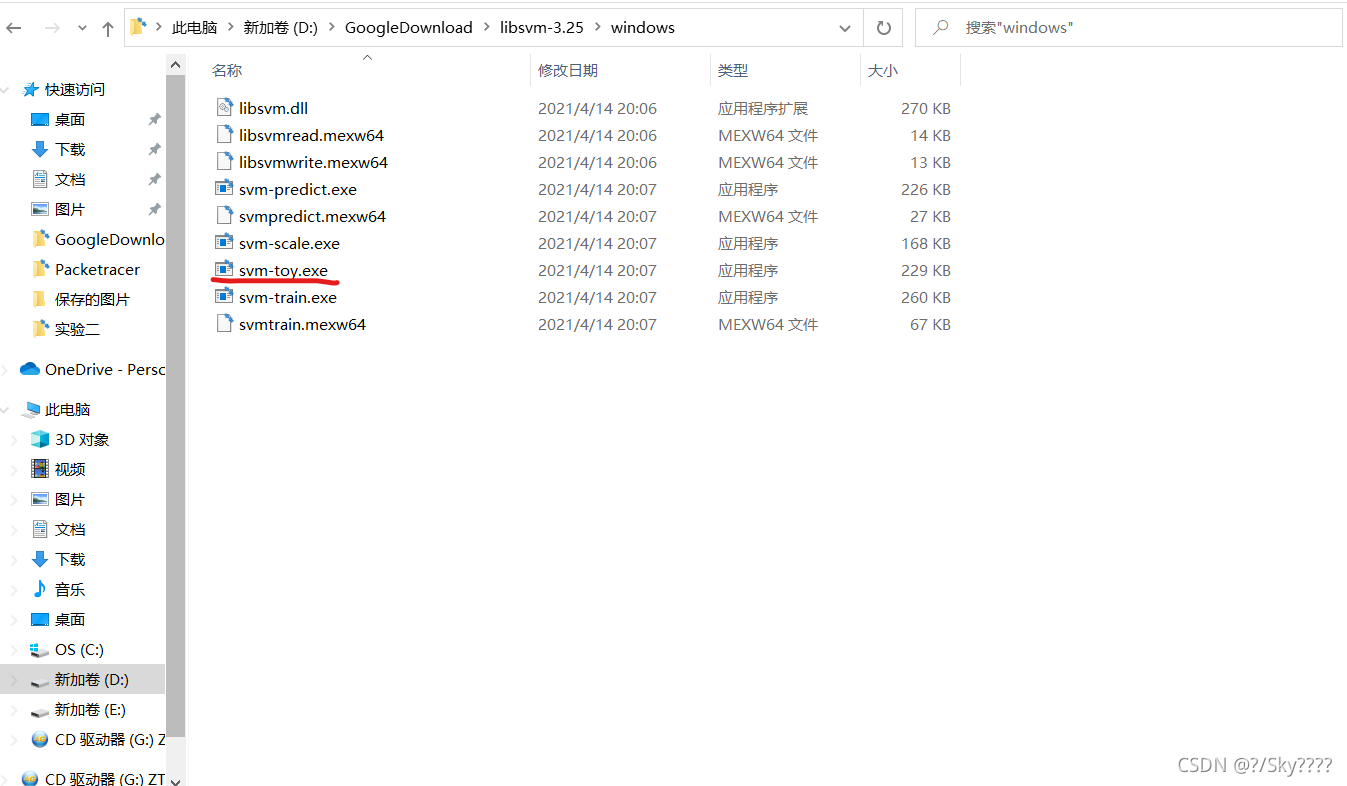Click the svmpredict.mexw64 file icon
Screen dimensions: 1347x786
click(224, 216)
